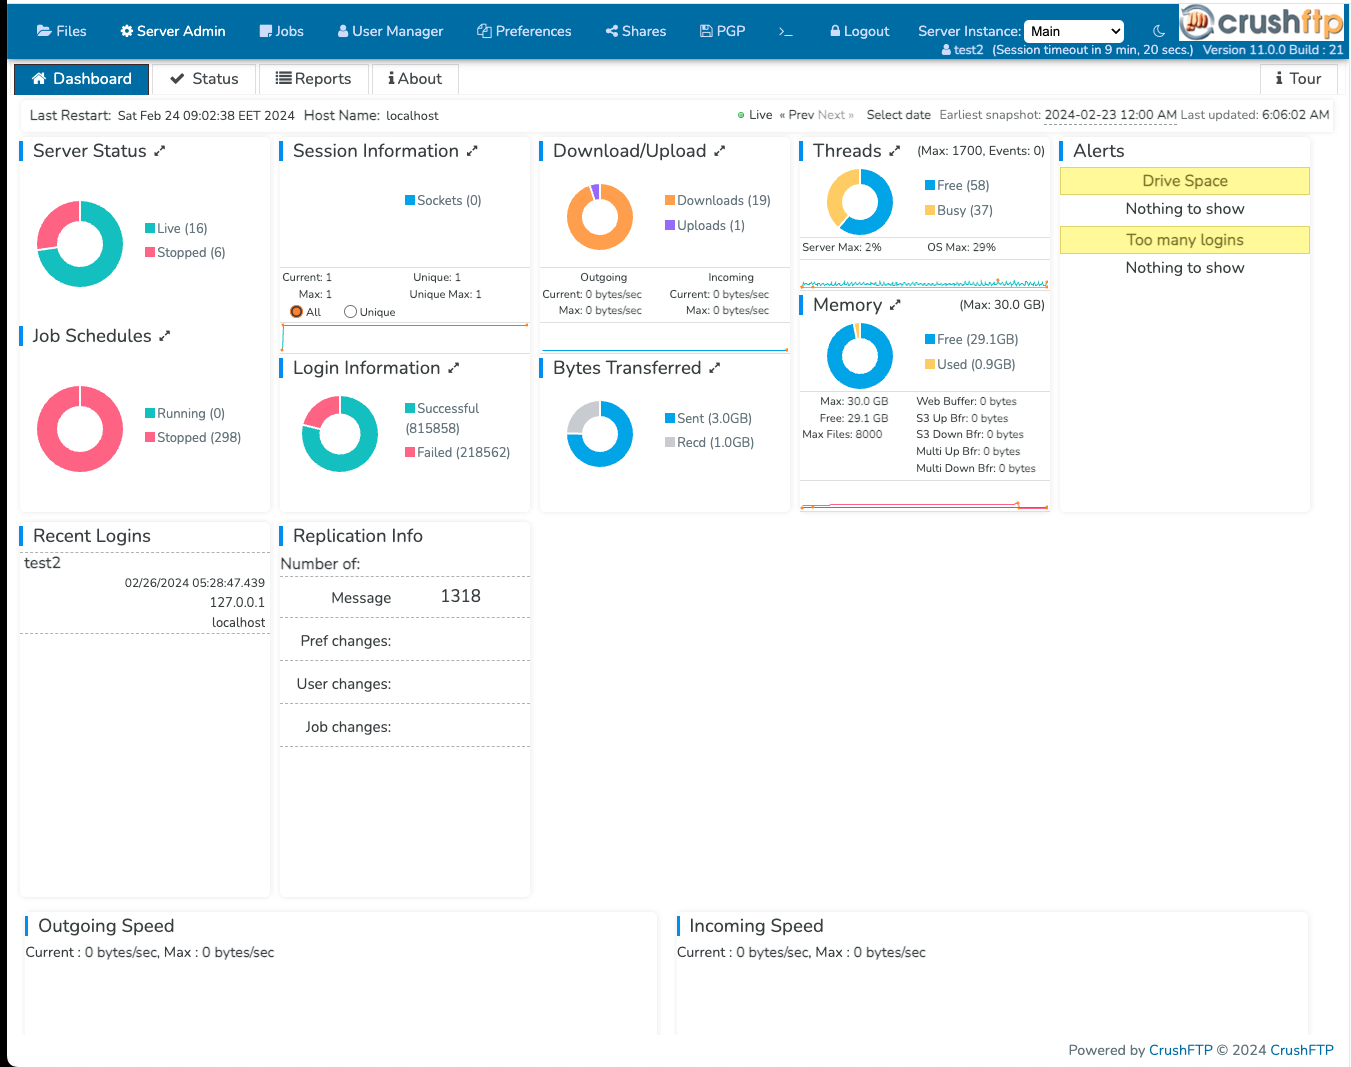This screenshot has height=1067, width=1351.
Task: Go to the Prev snapshot
Action: pos(797,115)
